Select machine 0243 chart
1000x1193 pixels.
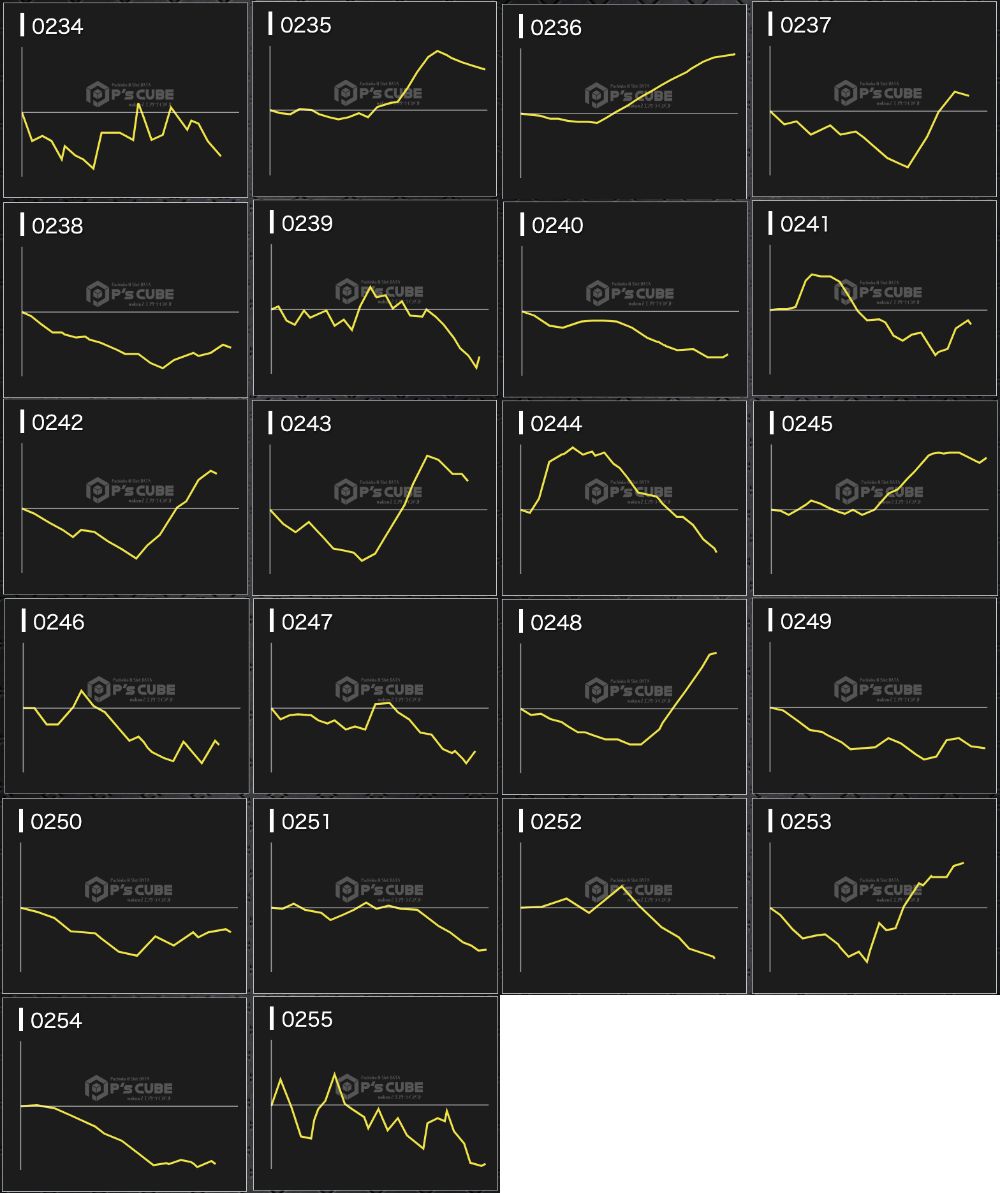click(x=374, y=497)
